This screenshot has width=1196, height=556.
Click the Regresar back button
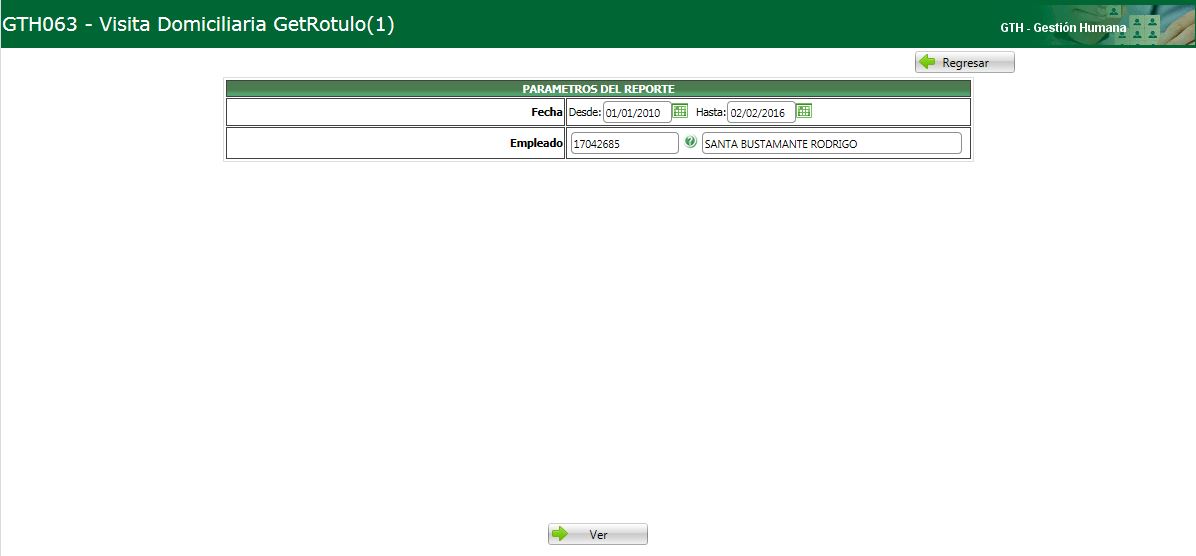[x=965, y=63]
